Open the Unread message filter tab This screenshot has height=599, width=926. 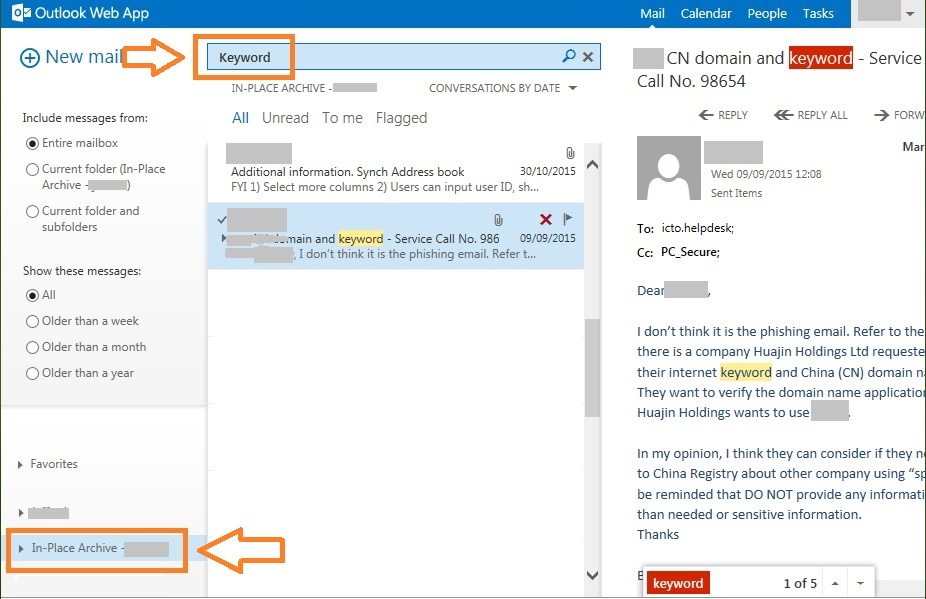click(x=285, y=117)
